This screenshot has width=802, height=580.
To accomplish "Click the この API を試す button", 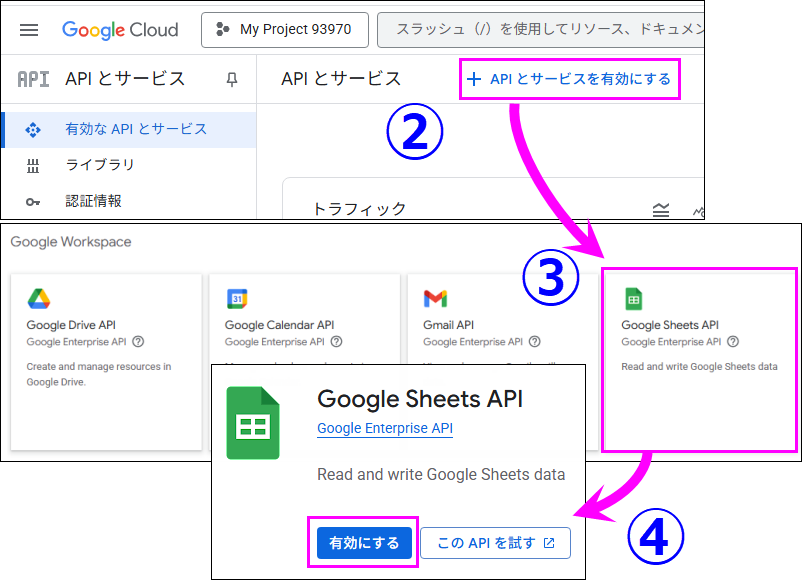I will coord(495,543).
